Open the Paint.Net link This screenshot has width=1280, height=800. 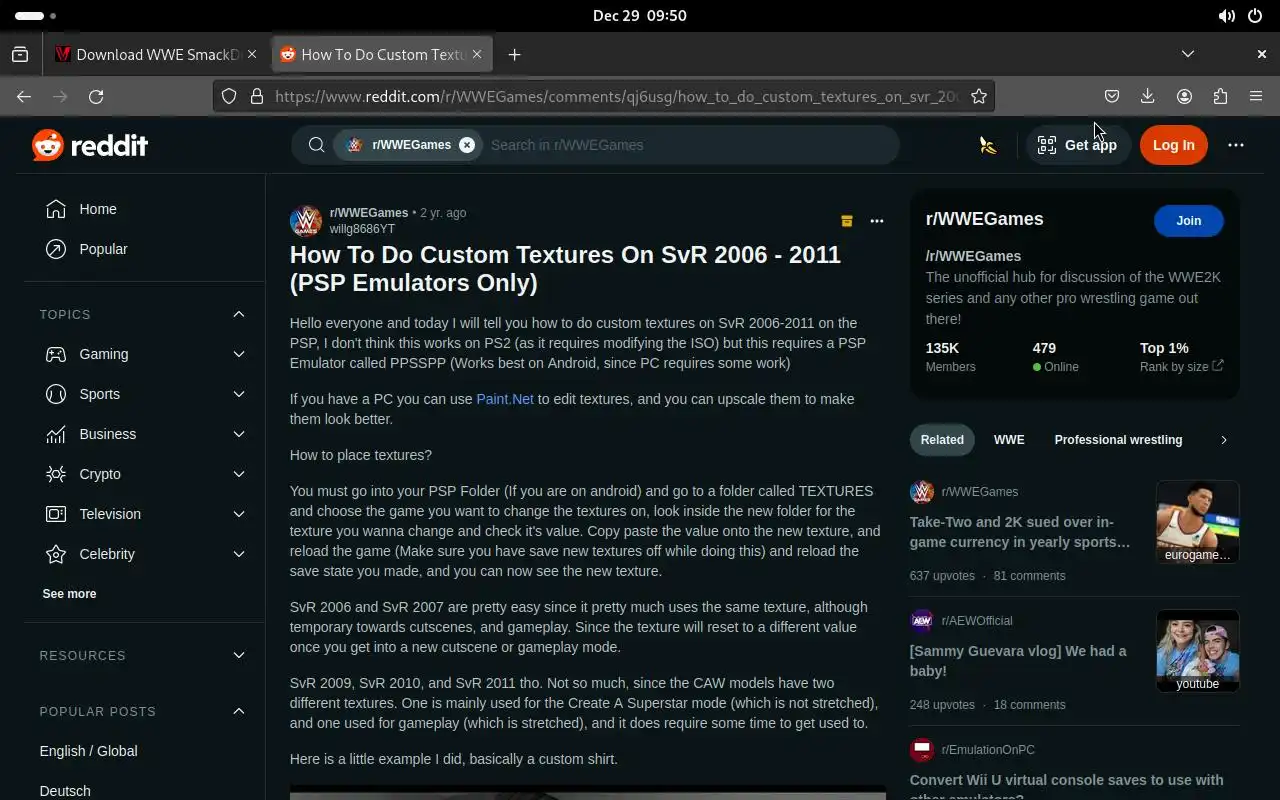point(505,399)
